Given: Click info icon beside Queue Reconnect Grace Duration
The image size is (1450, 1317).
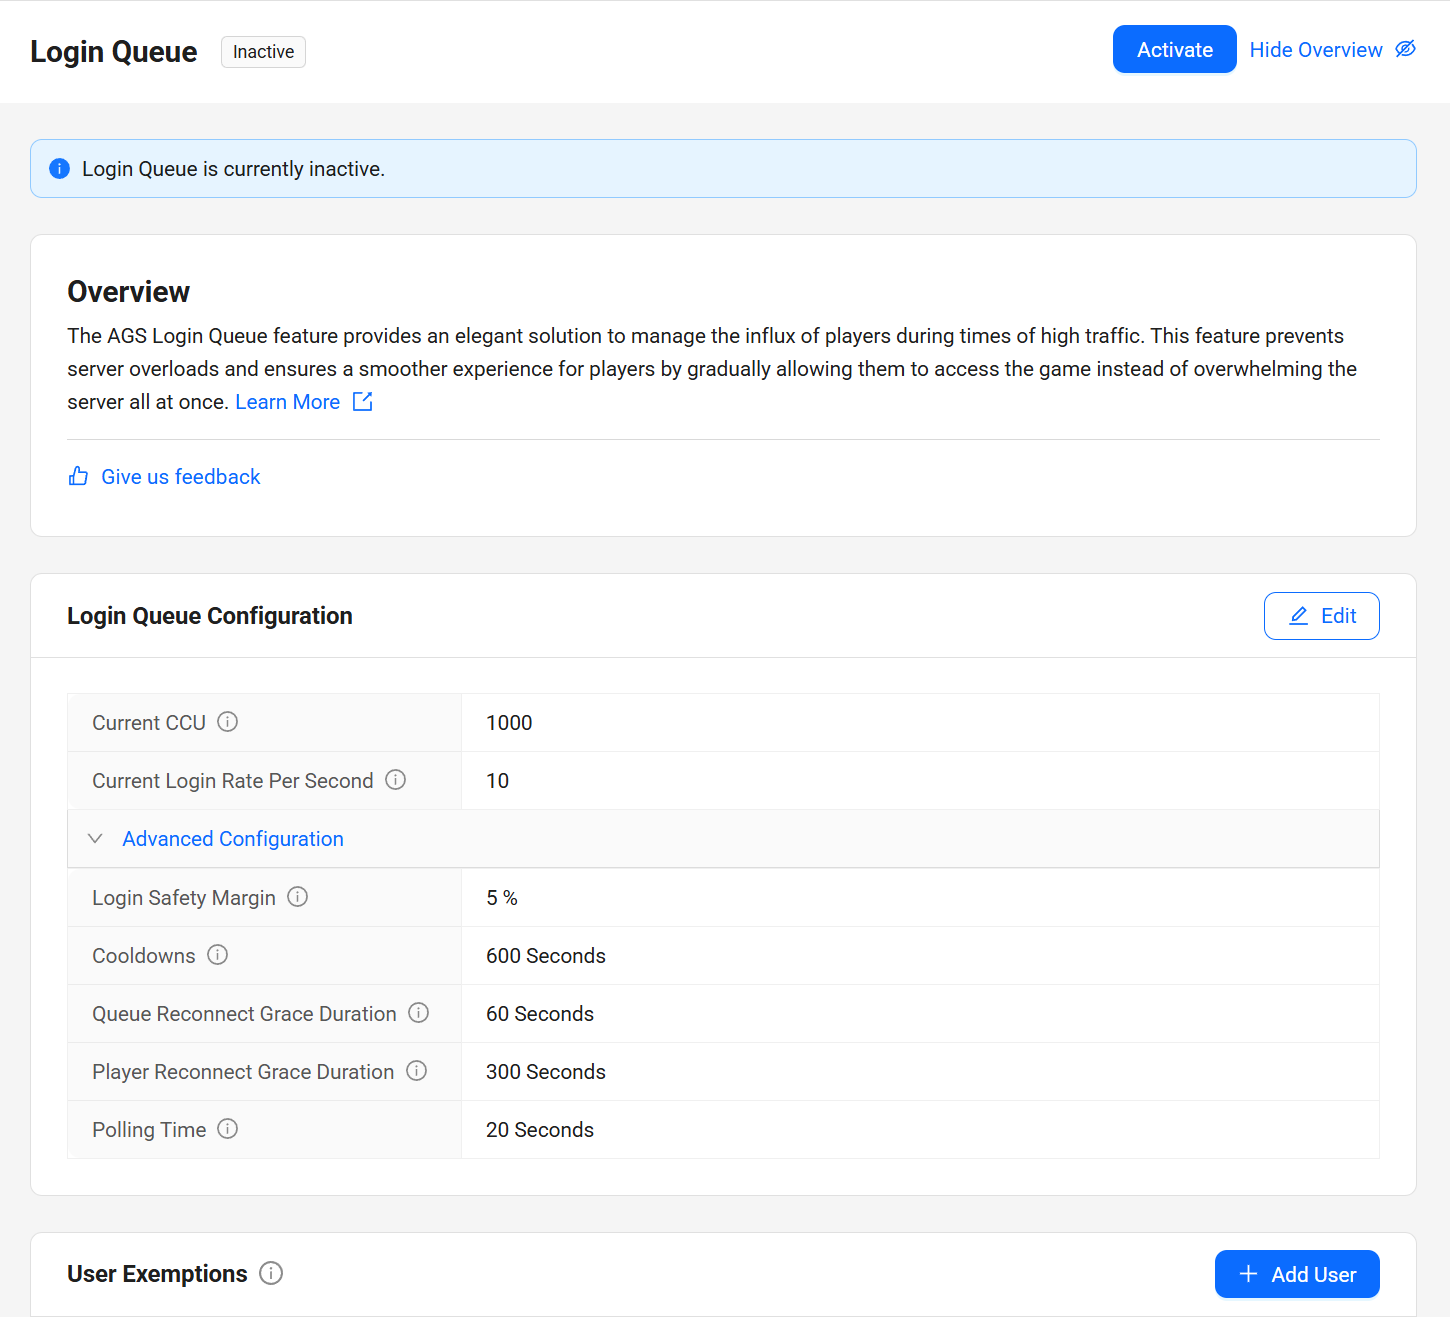Looking at the screenshot, I should point(419,1013).
